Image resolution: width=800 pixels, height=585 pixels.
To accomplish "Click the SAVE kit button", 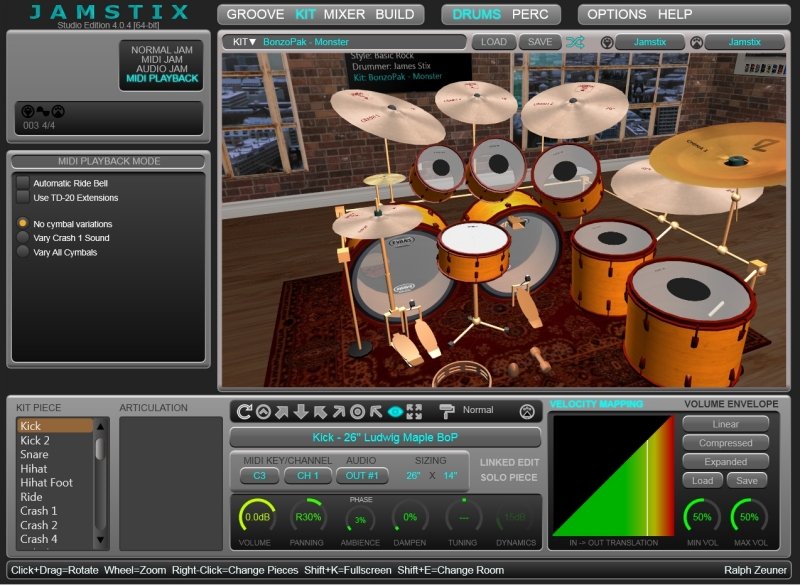I will [x=540, y=42].
